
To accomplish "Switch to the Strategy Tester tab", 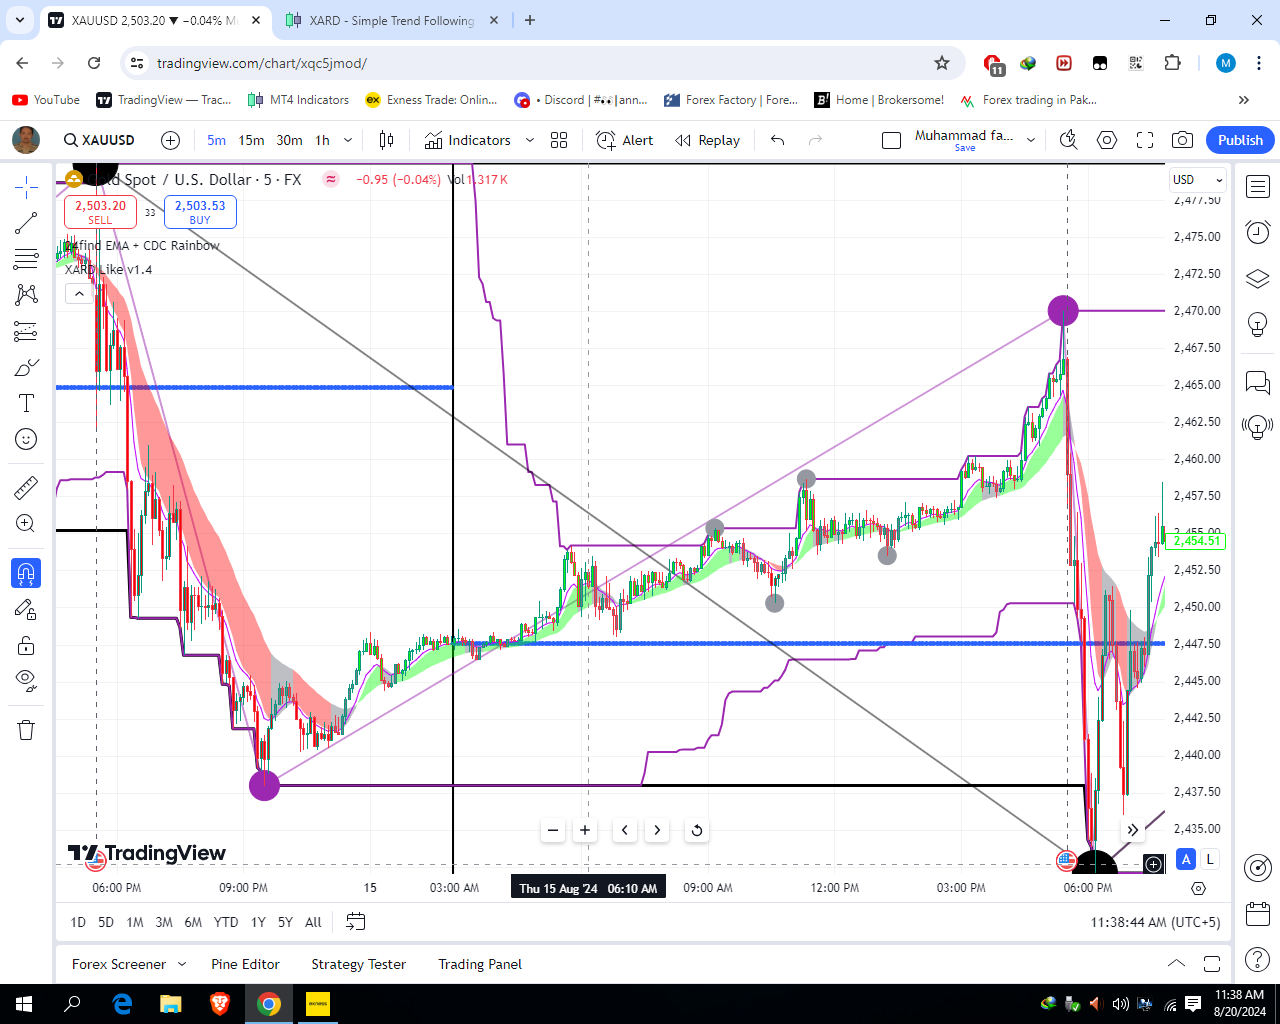I will pos(358,964).
